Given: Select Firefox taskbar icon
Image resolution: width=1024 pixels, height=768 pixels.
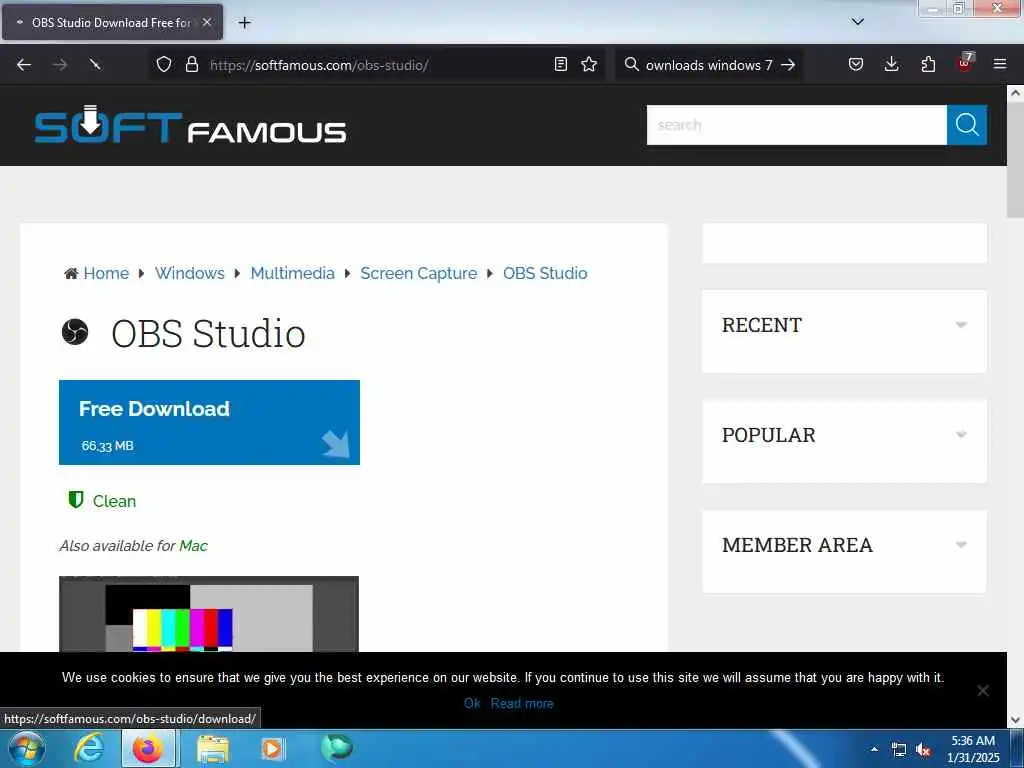Looking at the screenshot, I should [x=148, y=748].
